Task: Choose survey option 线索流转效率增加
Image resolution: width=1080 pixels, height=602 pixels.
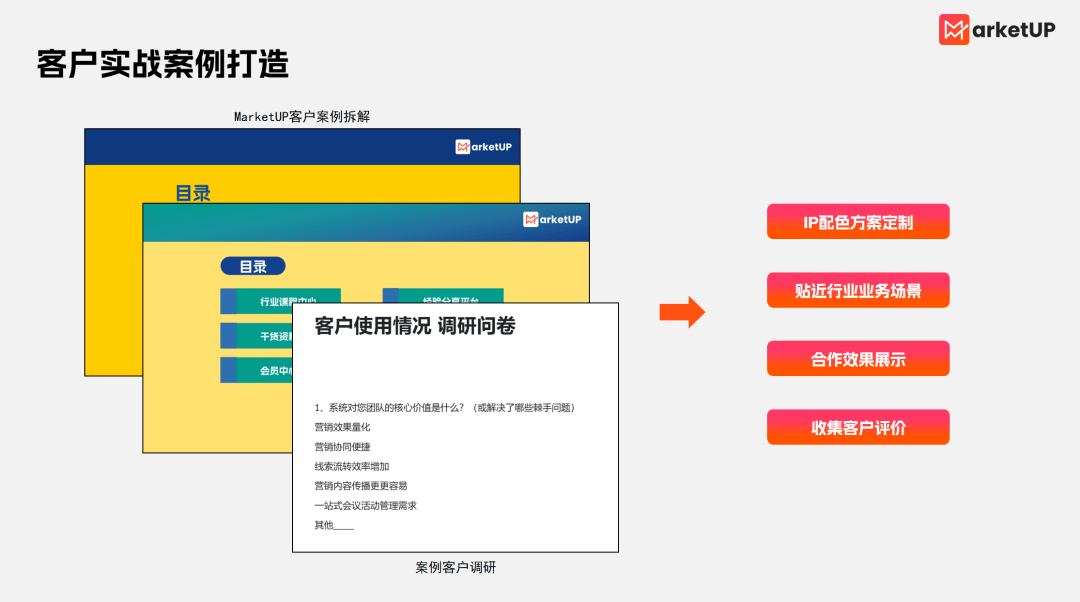Action: pos(351,466)
